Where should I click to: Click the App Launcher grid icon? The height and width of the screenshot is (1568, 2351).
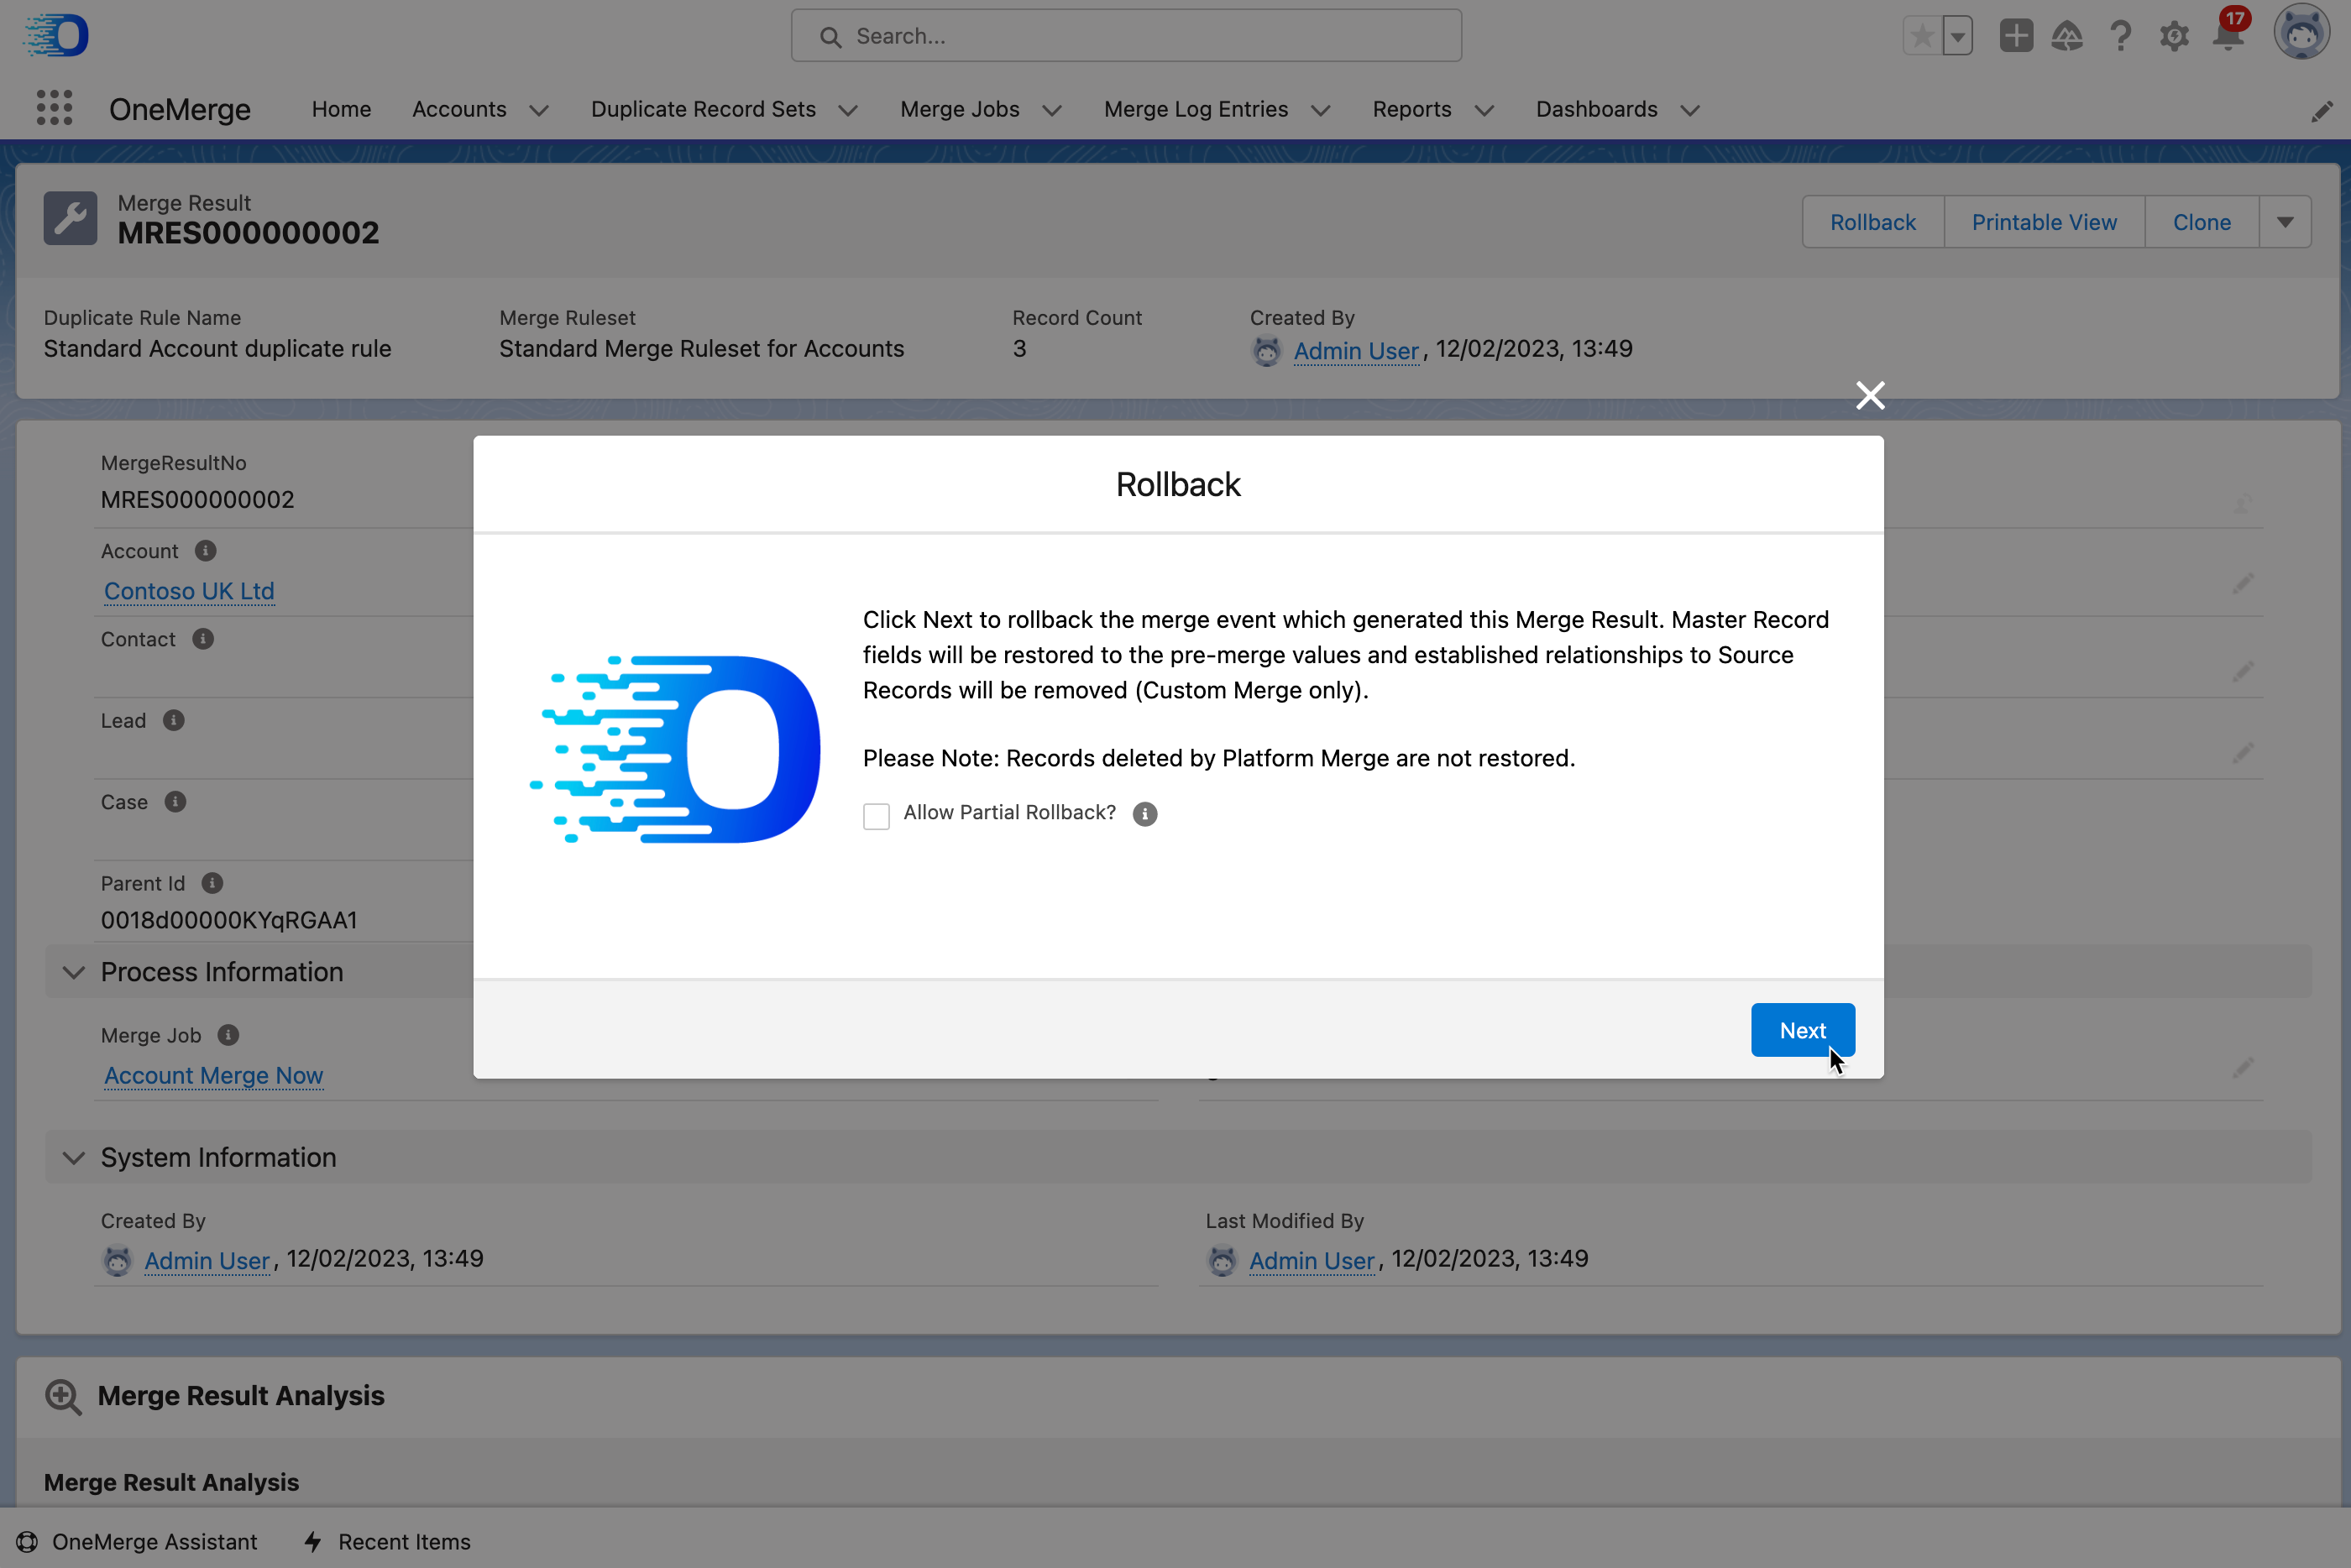click(x=54, y=108)
